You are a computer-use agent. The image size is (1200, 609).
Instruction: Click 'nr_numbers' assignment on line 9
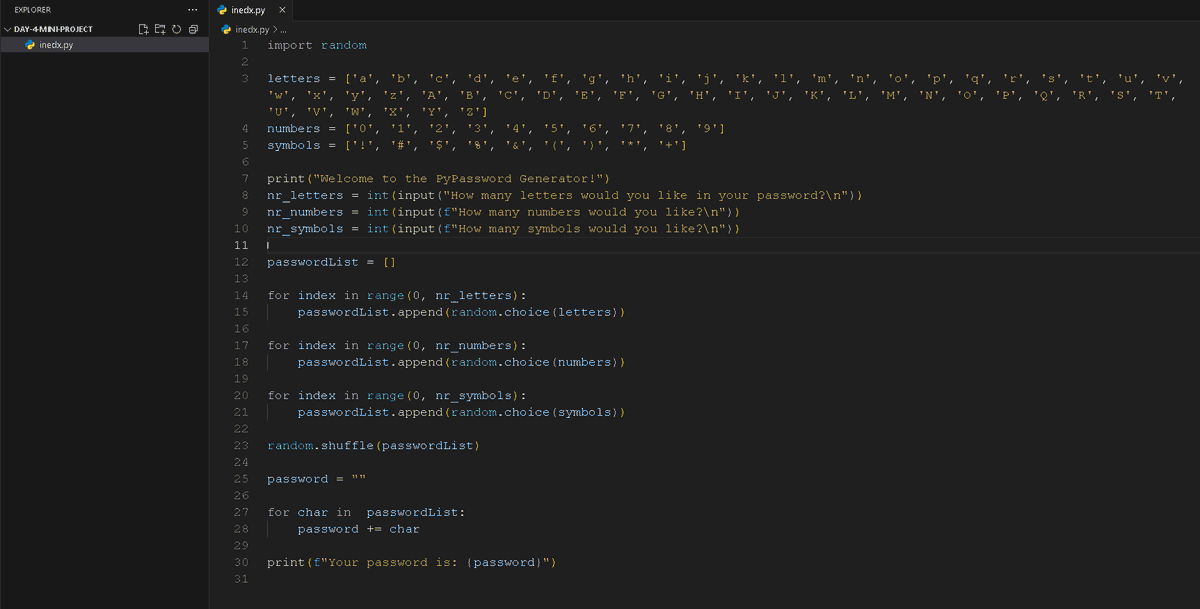pos(504,212)
